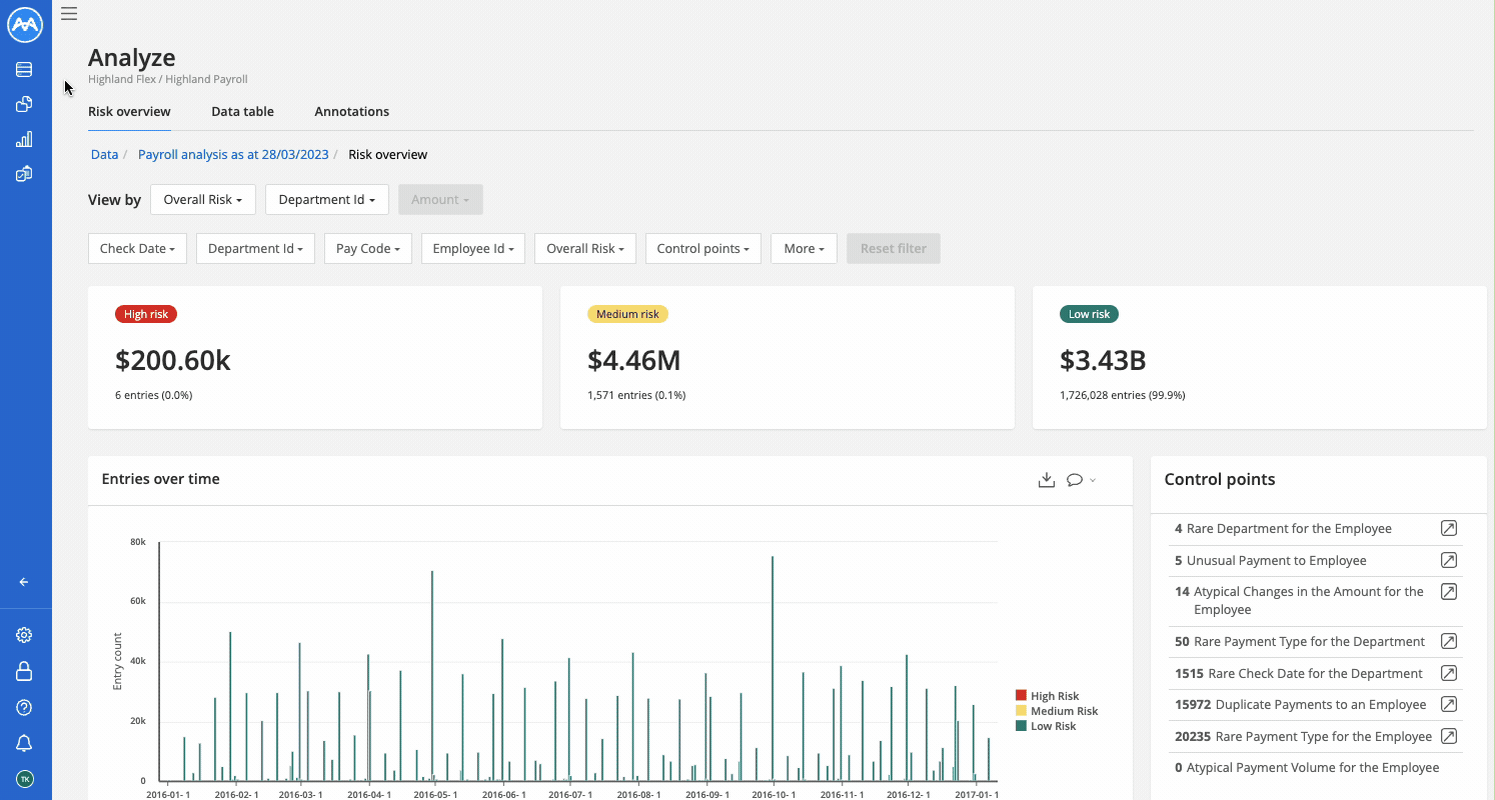1495x800 pixels.
Task: Open the Control points filter dropdown
Action: pyautogui.click(x=703, y=249)
